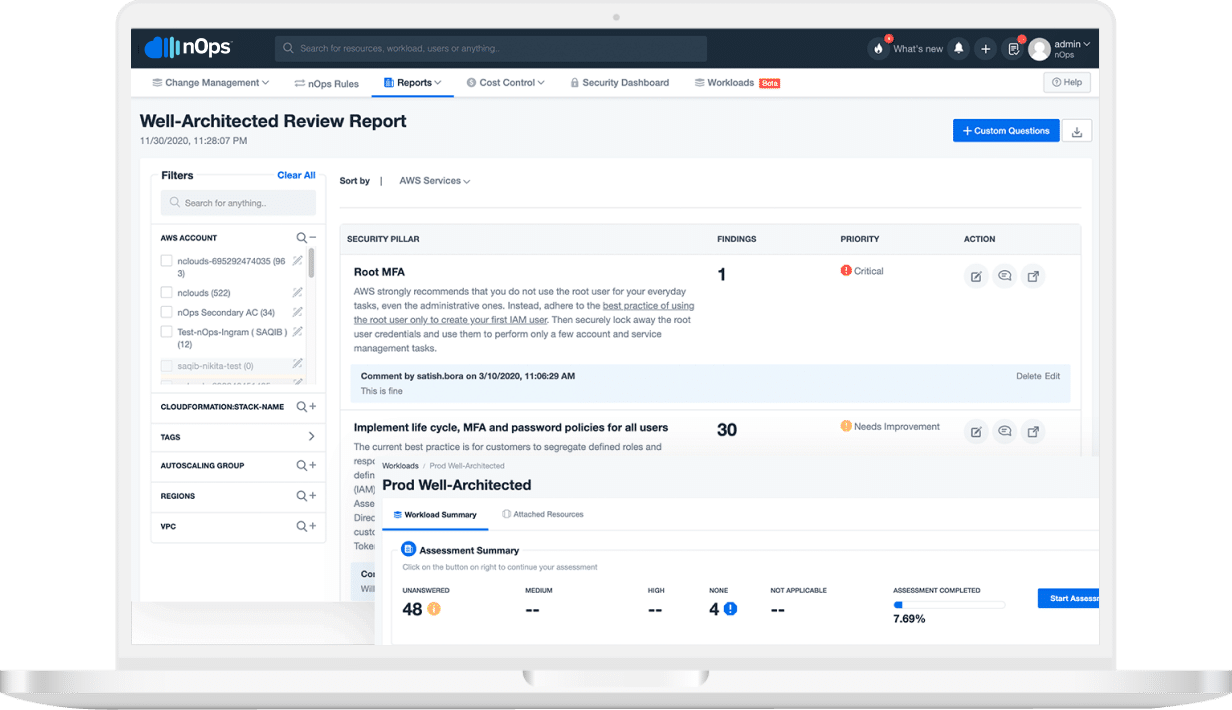The width and height of the screenshot is (1232, 710).
Task: Collapse the AWS Account filter section
Action: point(313,238)
